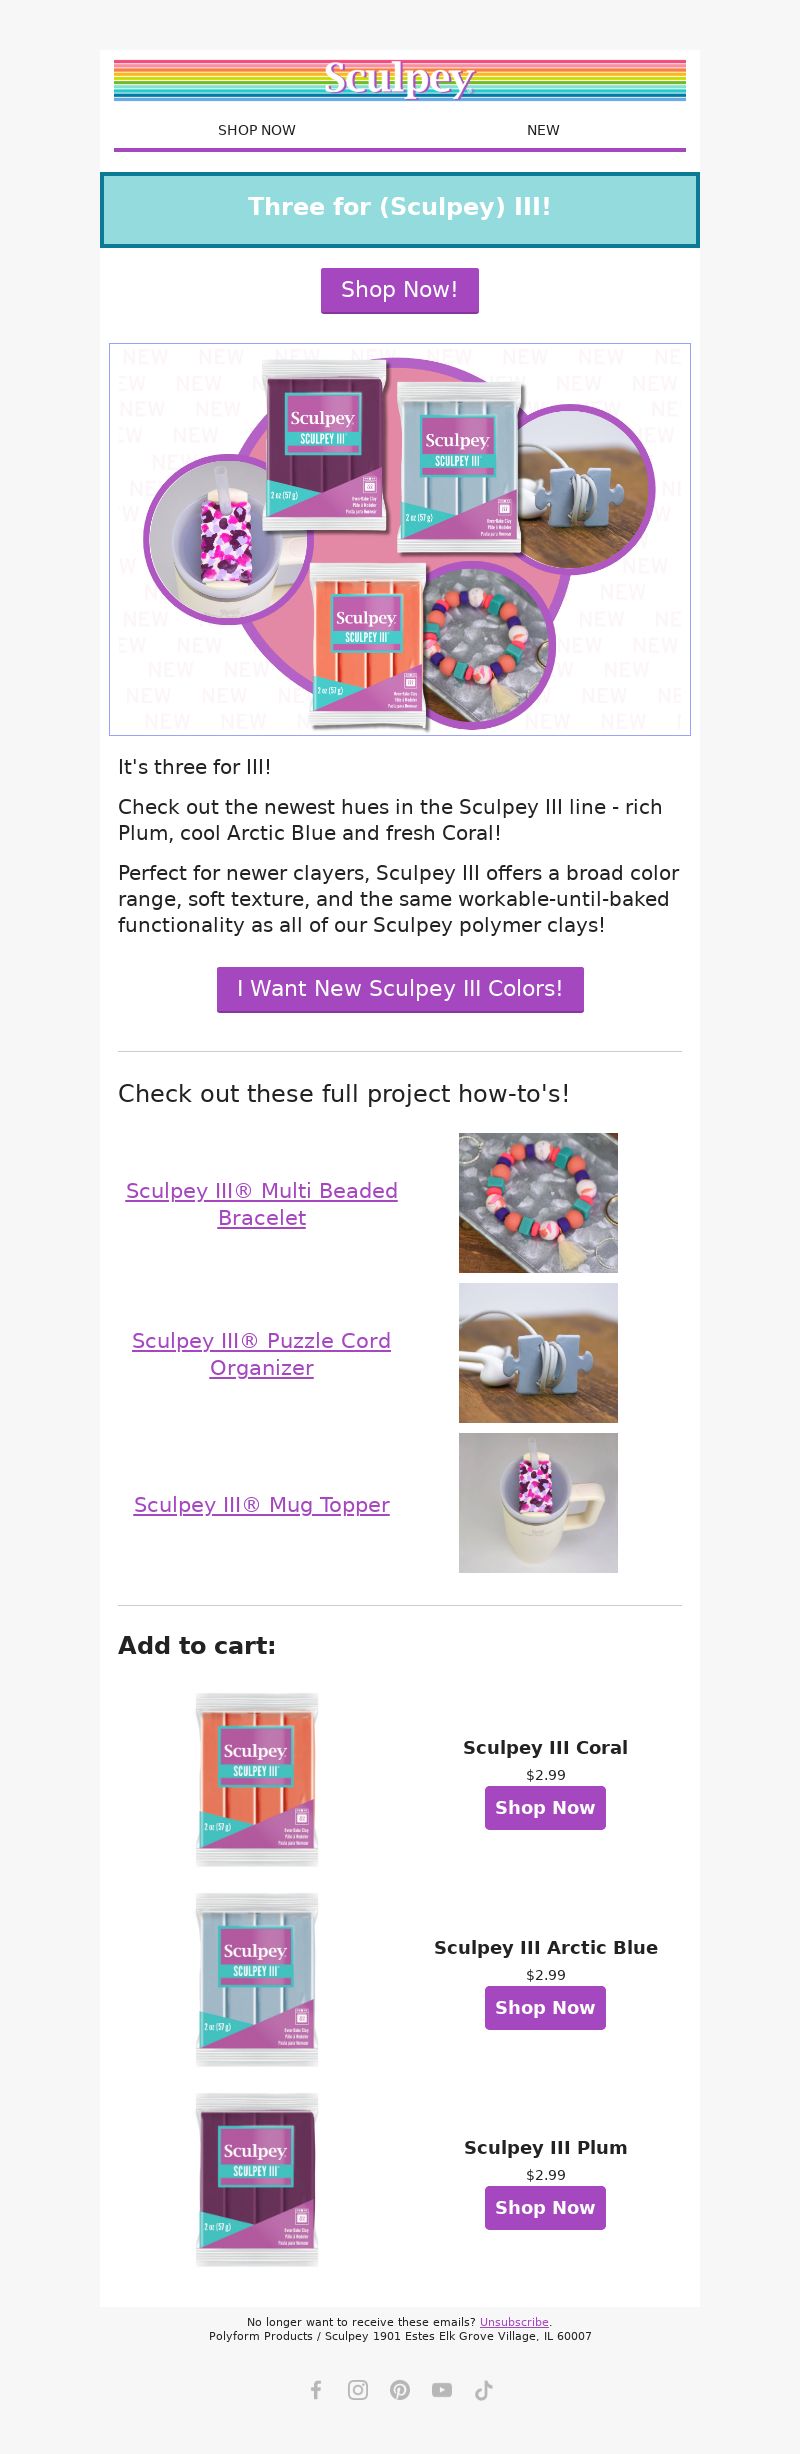Click the Unsubscribe link in footer
Viewport: 800px width, 2454px height.
(x=514, y=2322)
